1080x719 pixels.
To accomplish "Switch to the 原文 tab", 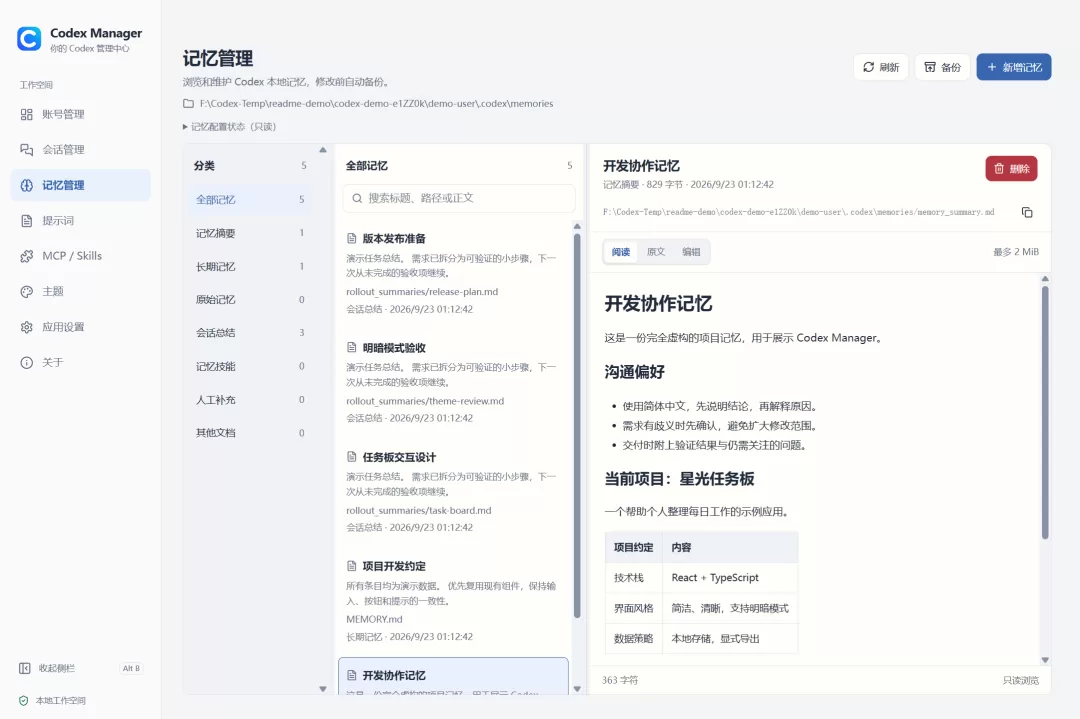I will click(656, 252).
